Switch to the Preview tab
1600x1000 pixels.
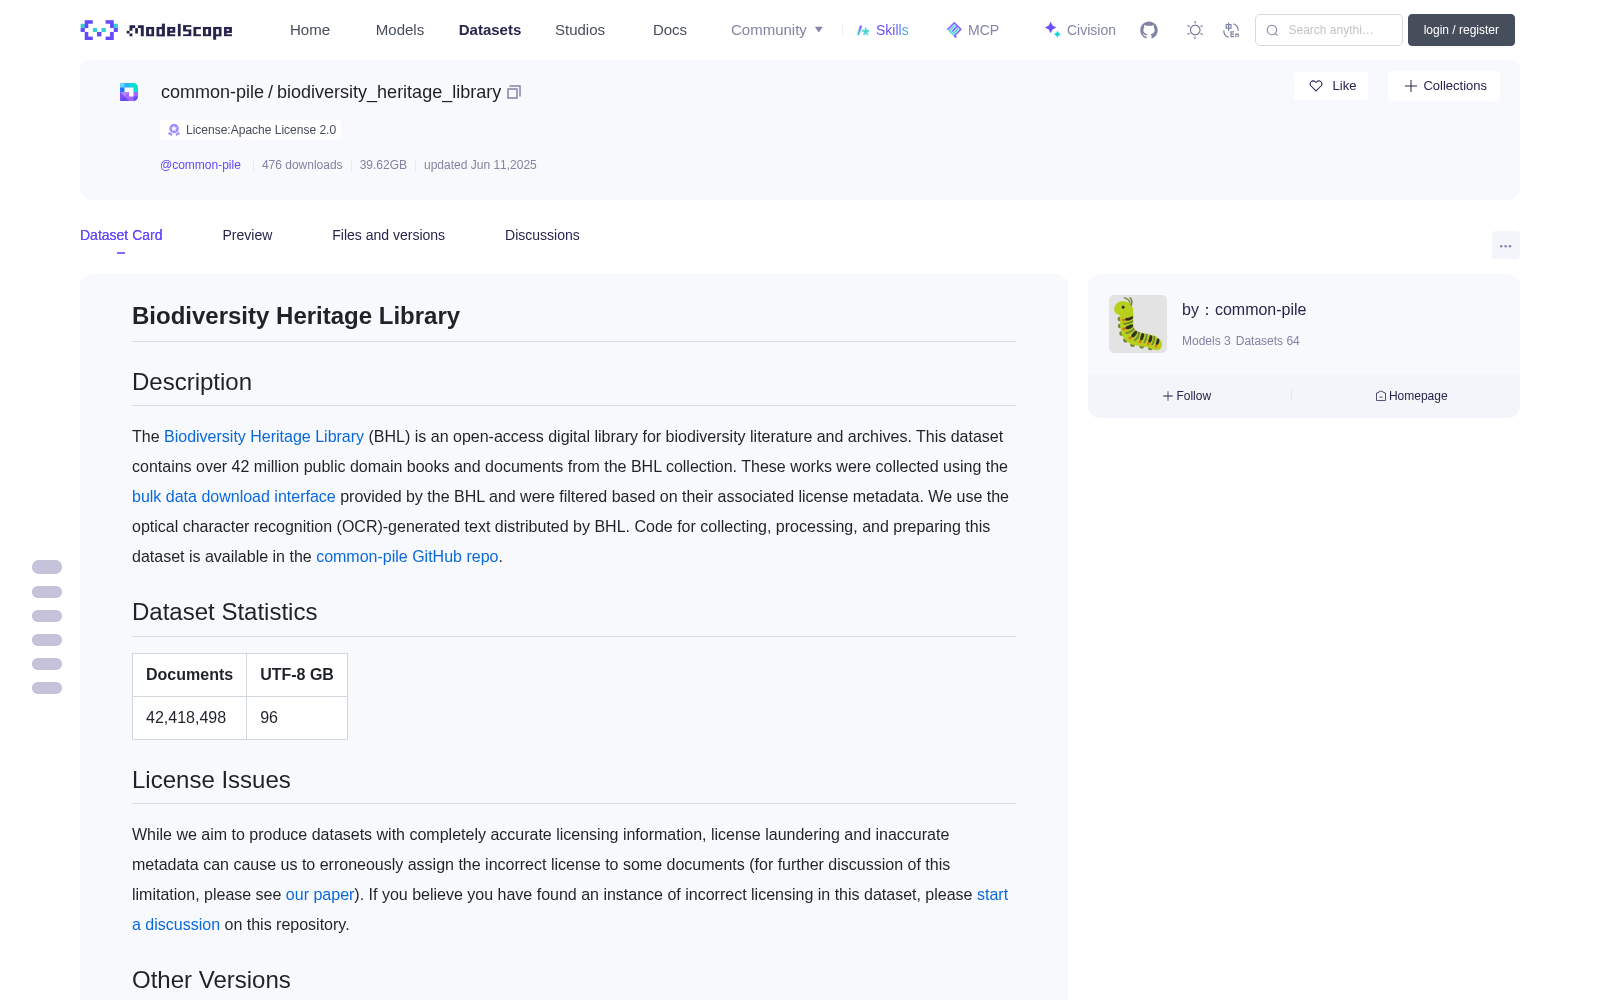pos(247,235)
